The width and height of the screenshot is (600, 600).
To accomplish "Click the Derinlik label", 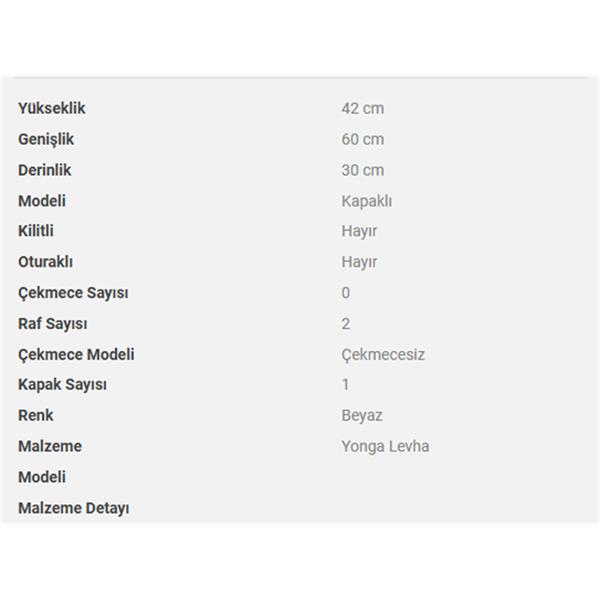I will [x=44, y=170].
